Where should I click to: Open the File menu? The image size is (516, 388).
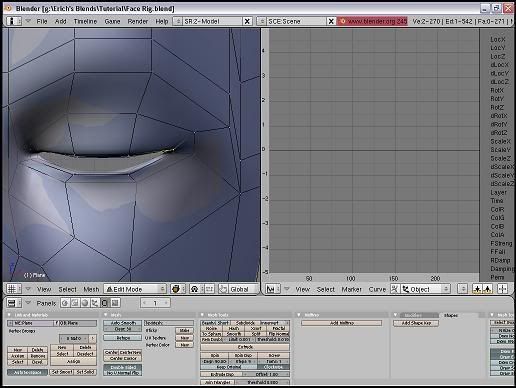[x=42, y=21]
